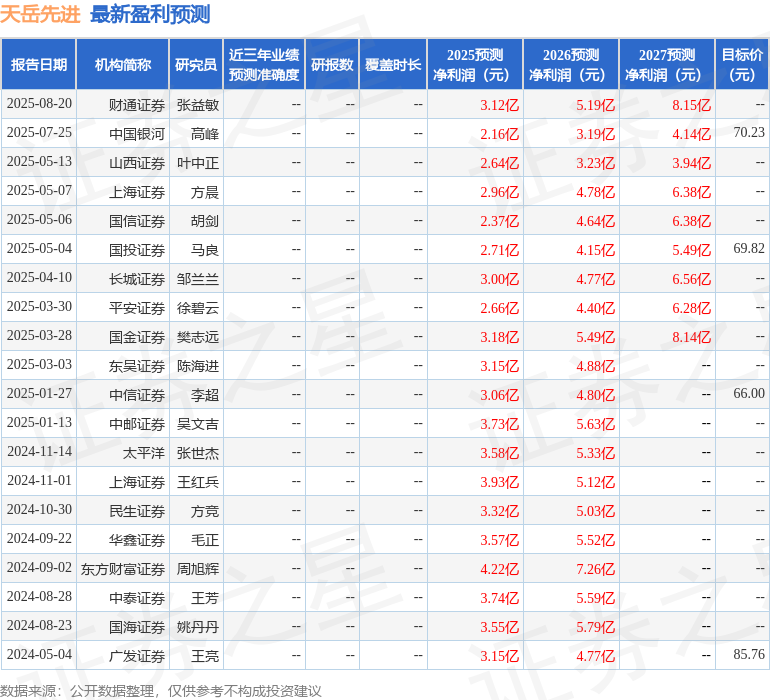Click analyst name 张世杰
The height and width of the screenshot is (700, 770).
(197, 453)
